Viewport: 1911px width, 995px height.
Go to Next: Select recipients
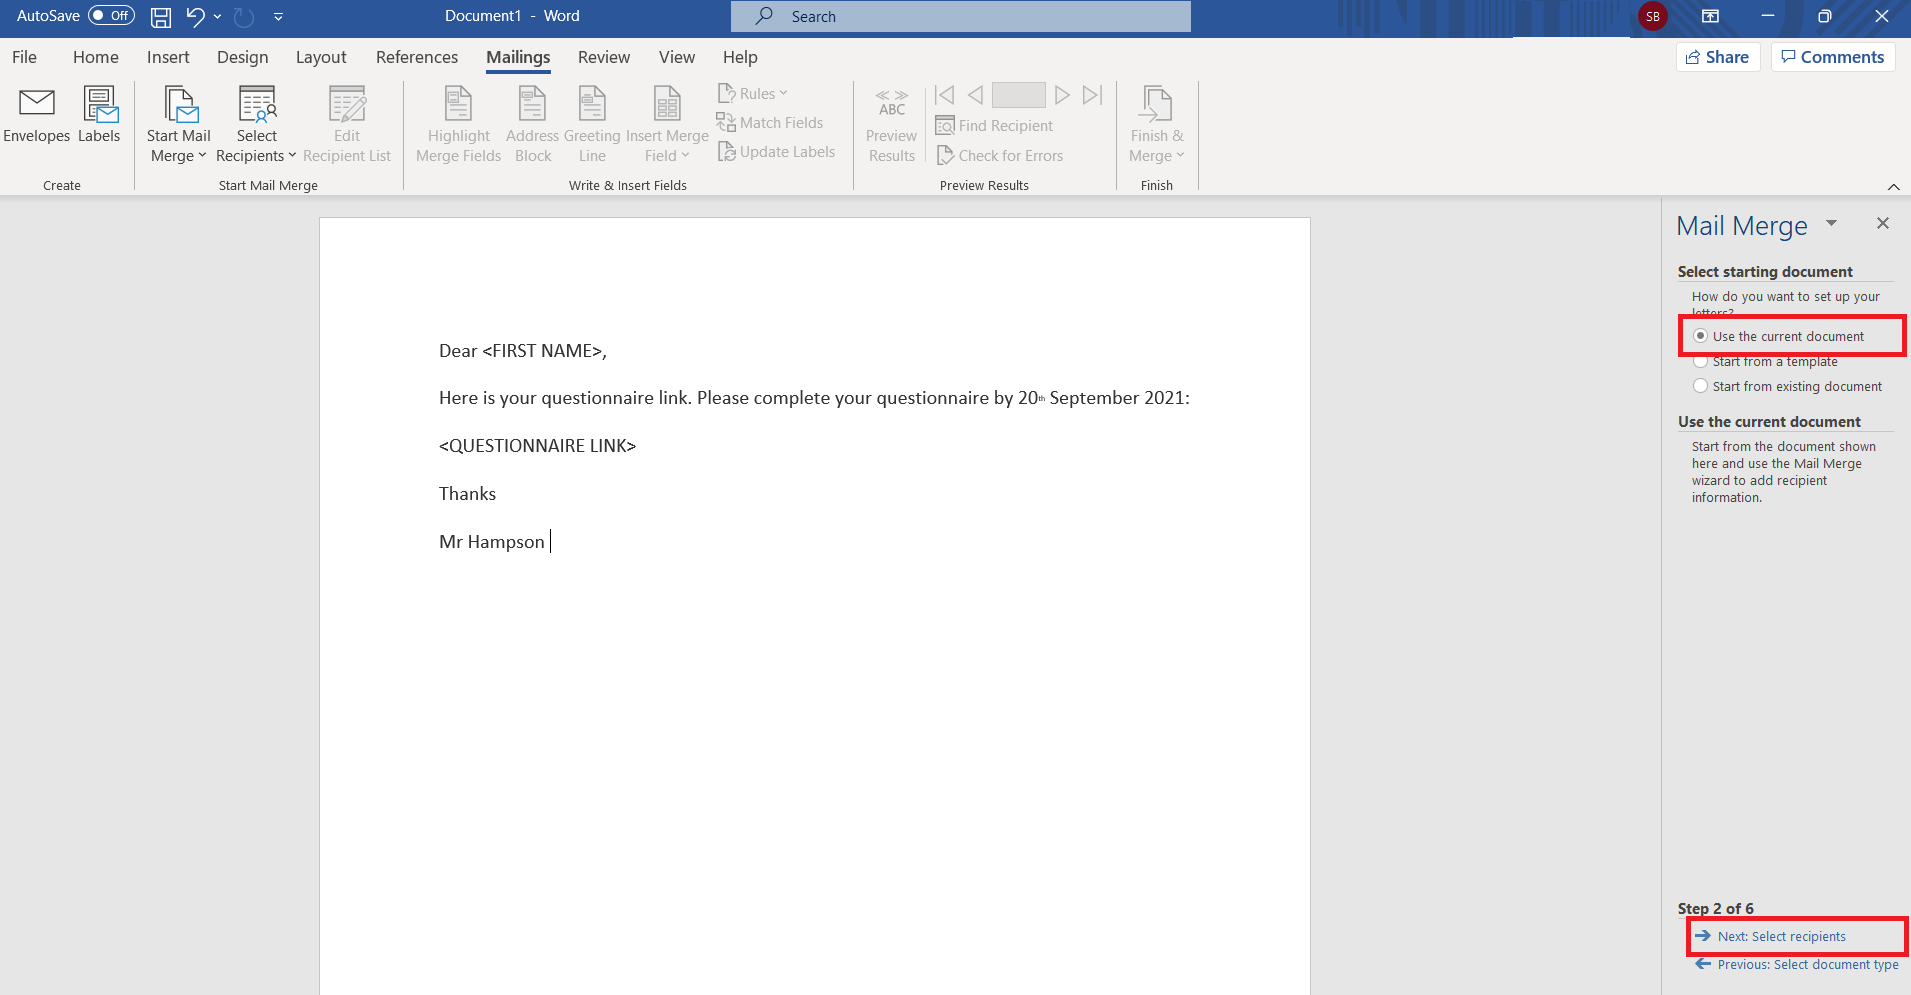[1781, 937]
